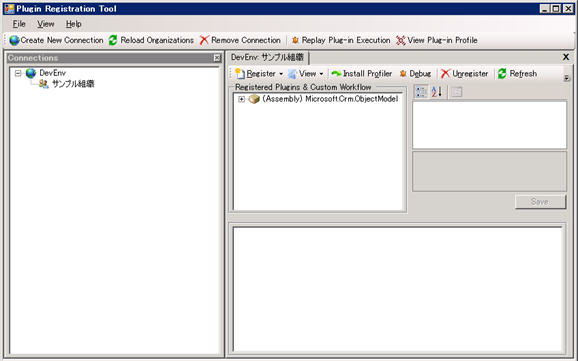Screen dimensions: 578x361
Task: Click Install Profiler label
Action: (x=368, y=74)
